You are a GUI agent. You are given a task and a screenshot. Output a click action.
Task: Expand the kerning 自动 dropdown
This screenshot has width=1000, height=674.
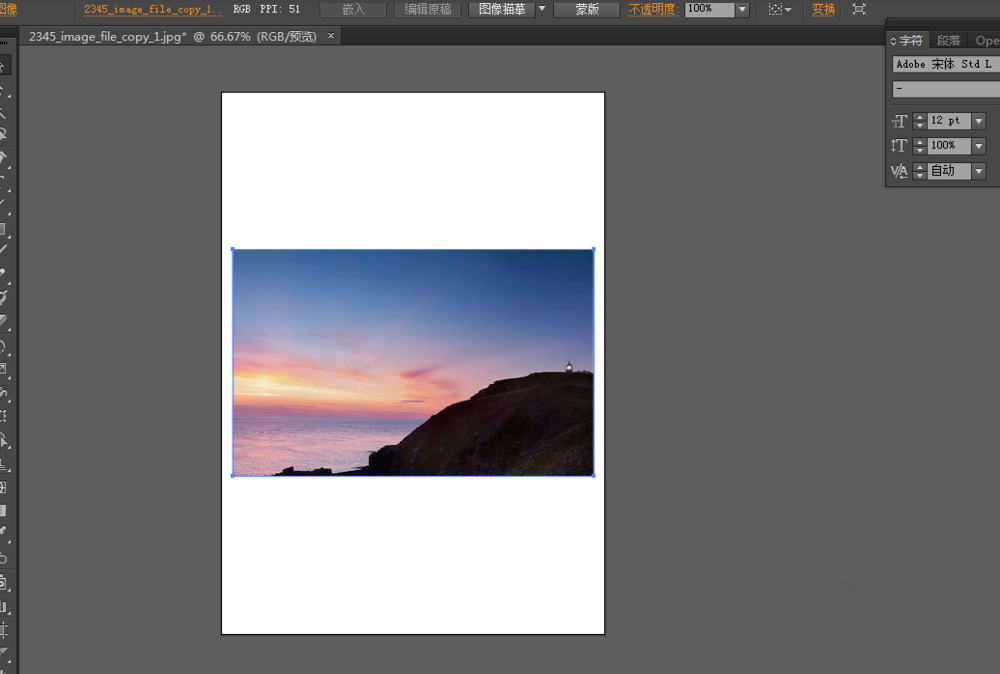click(979, 171)
